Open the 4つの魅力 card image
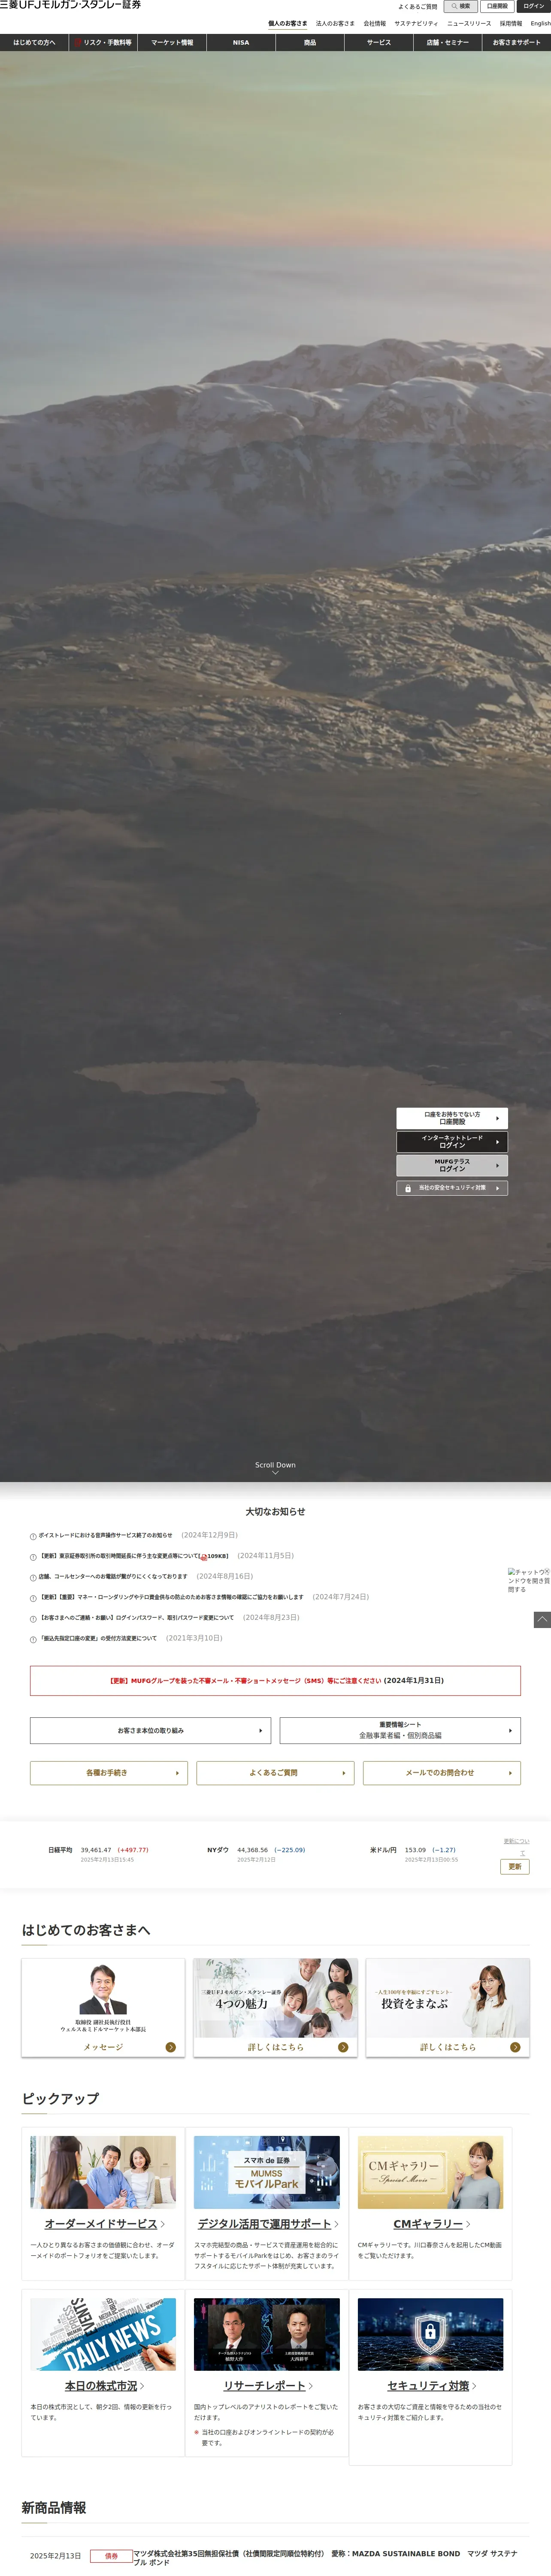 pyautogui.click(x=275, y=1998)
